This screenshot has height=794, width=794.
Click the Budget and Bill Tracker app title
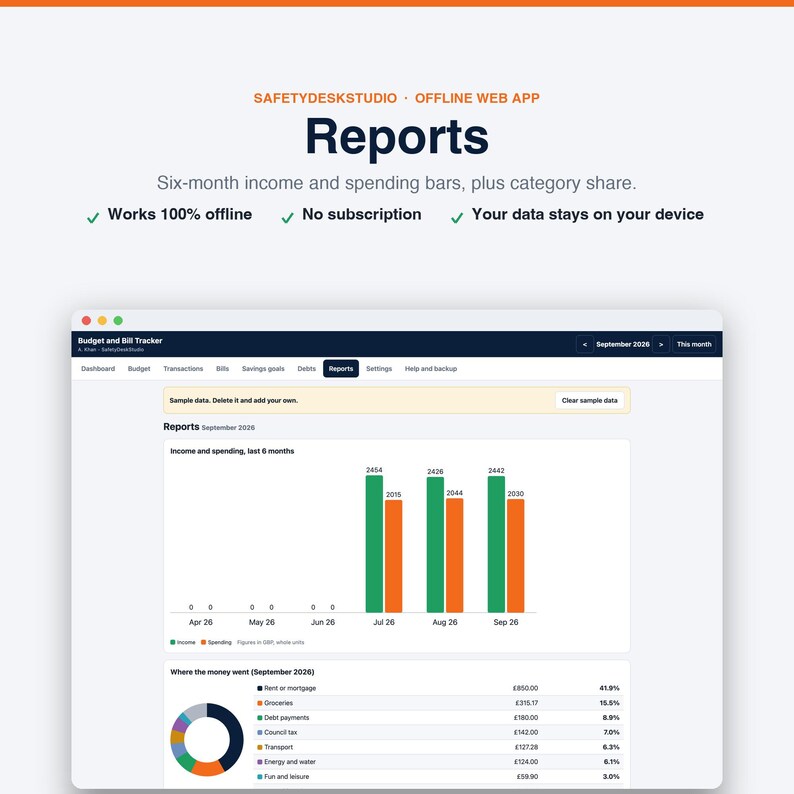coord(120,341)
